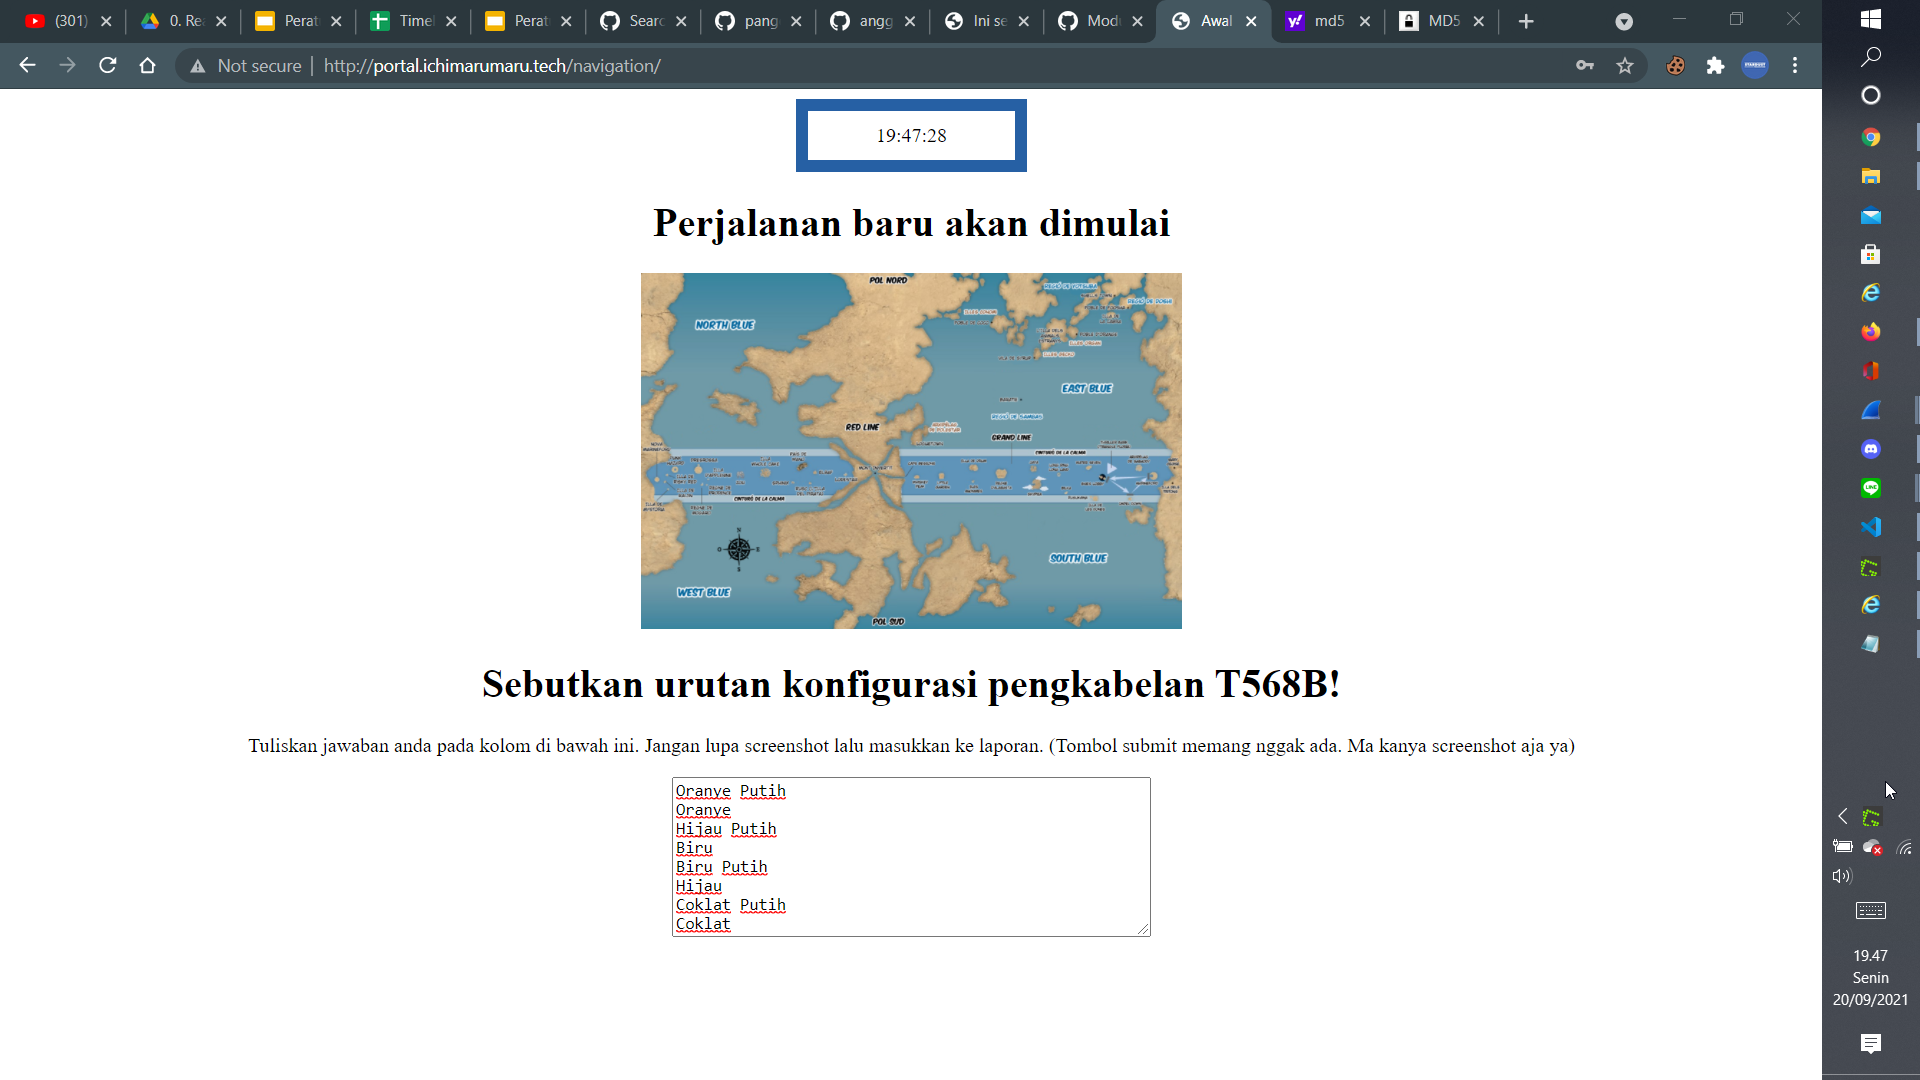
Task: Click the 'Perjalanan baru akan dimulai' heading
Action: point(911,223)
